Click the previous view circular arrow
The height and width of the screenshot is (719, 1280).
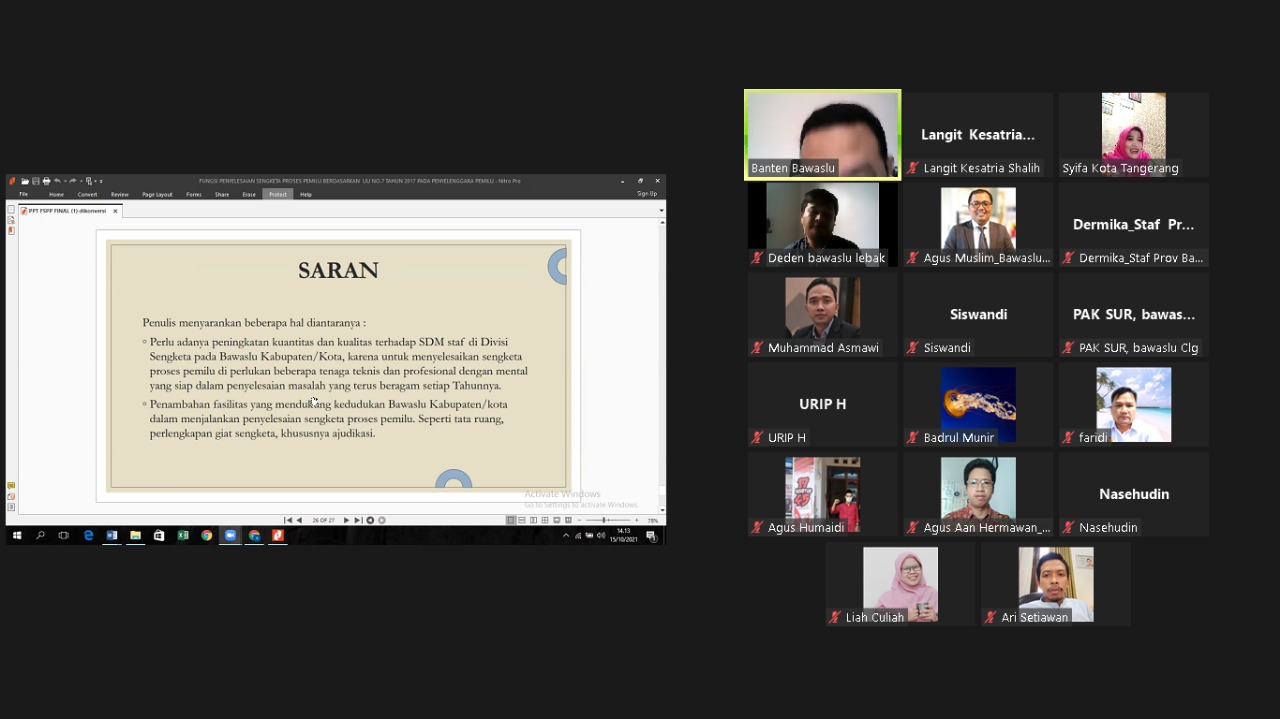370,520
